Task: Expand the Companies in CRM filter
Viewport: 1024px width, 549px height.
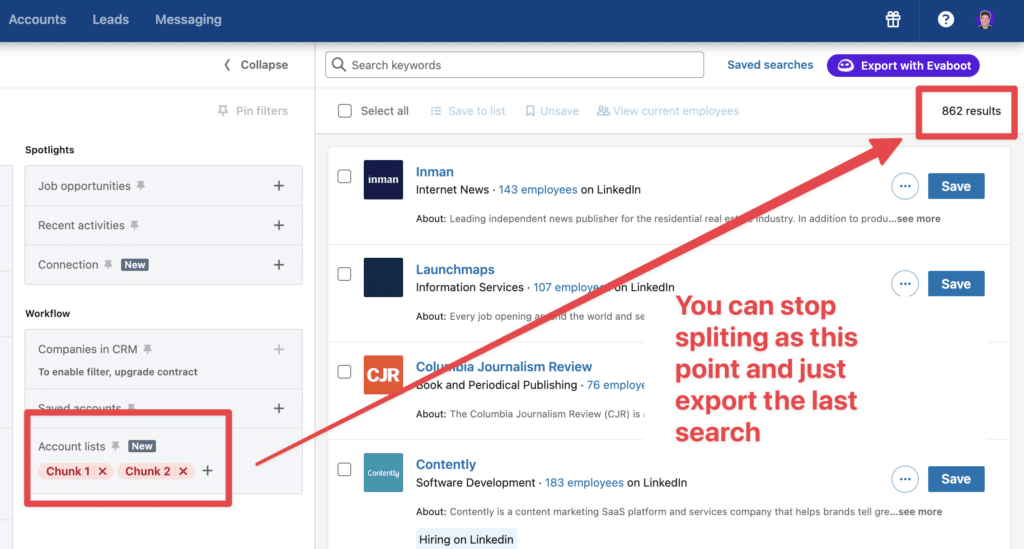Action: (279, 349)
